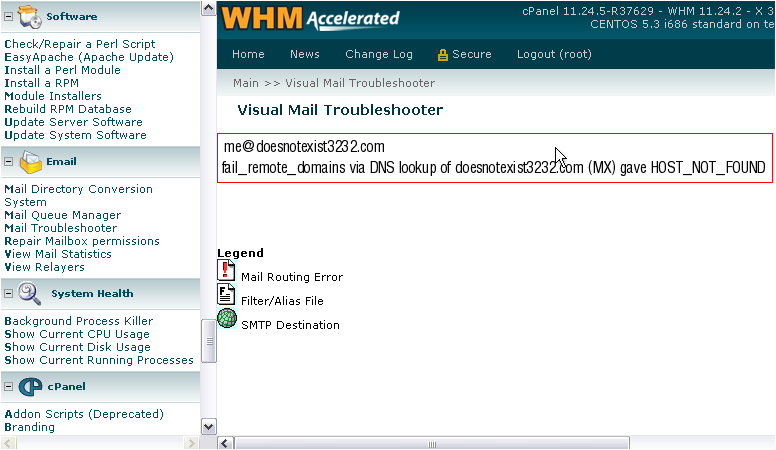Open Check/Repair a Perl Script
Viewport: 776px width, 450px height.
click(x=80, y=44)
